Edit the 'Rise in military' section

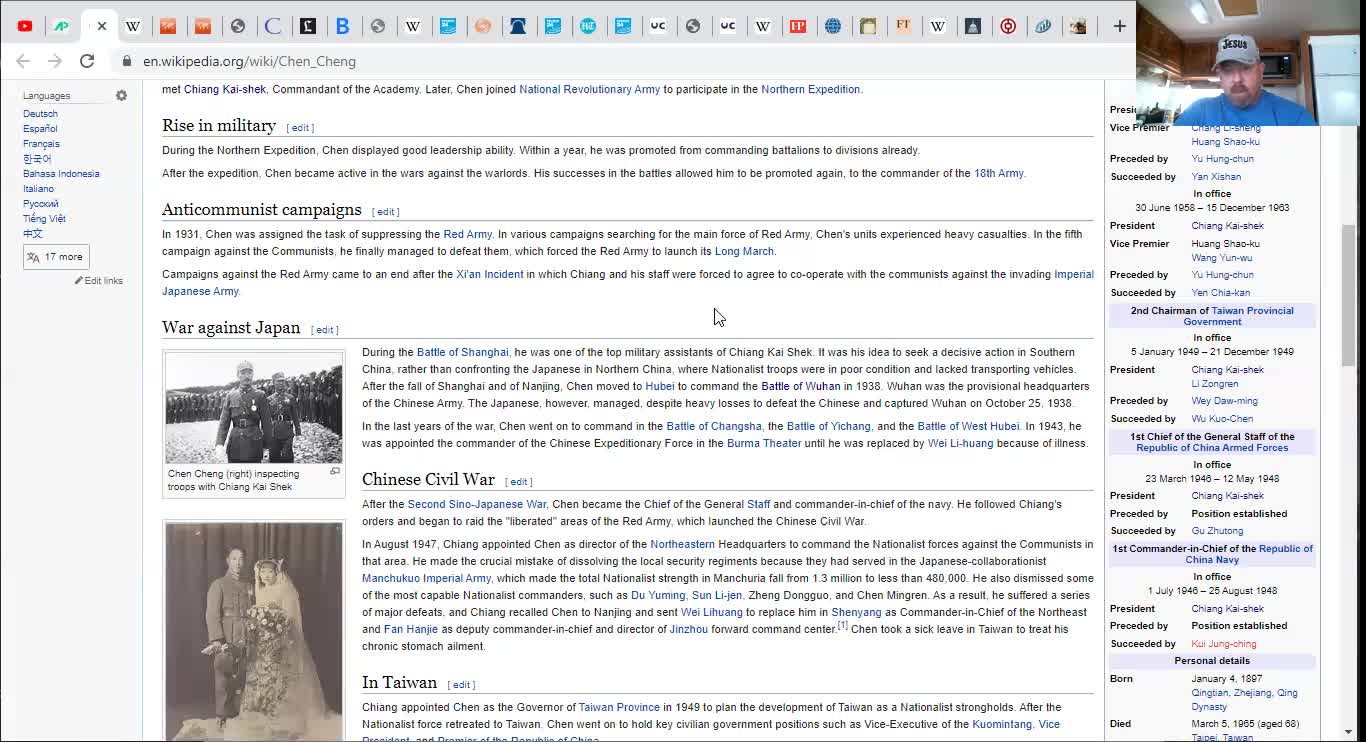point(300,128)
